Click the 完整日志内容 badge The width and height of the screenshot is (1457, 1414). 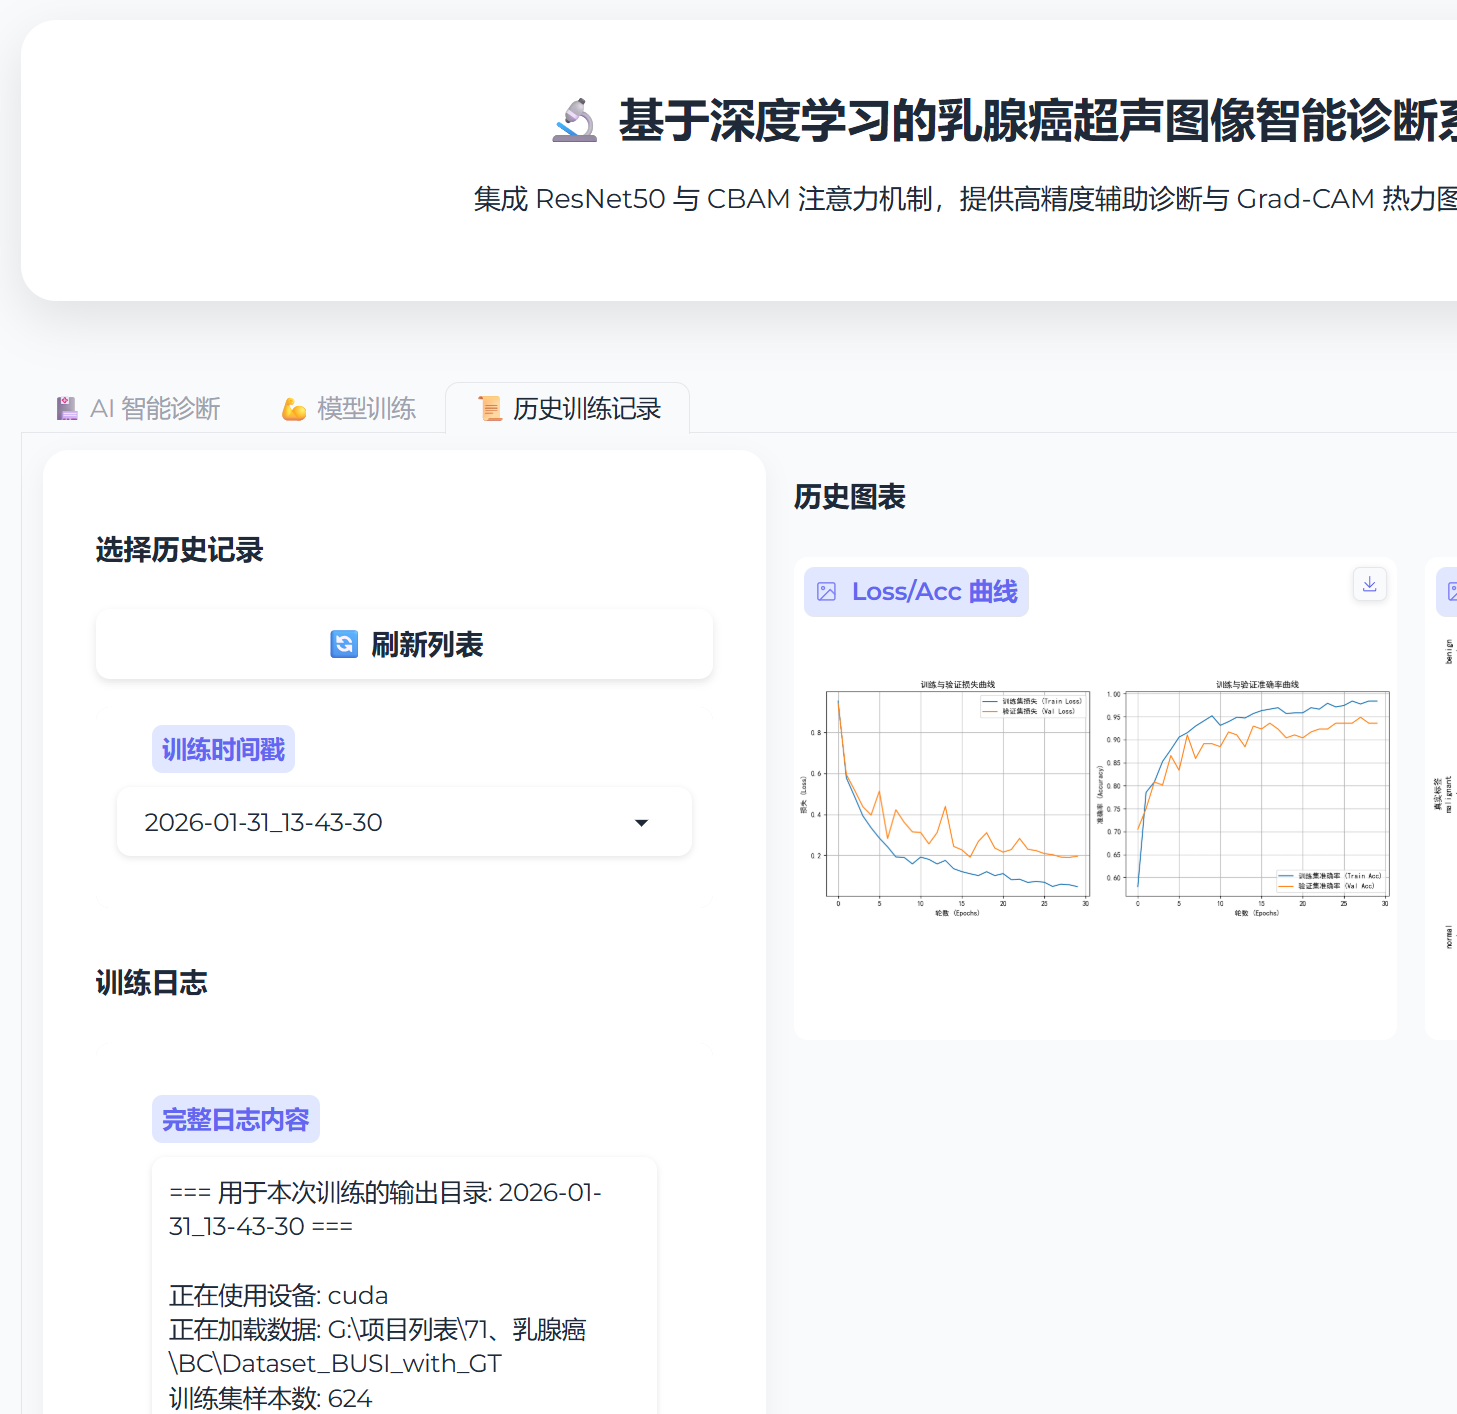coord(235,1118)
